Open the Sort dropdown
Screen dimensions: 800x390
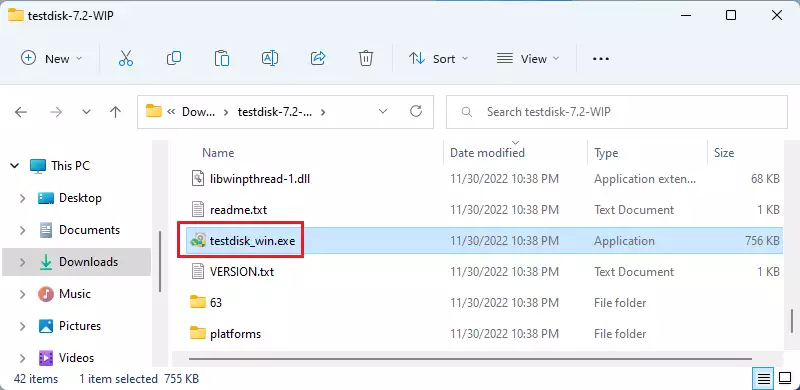point(439,58)
